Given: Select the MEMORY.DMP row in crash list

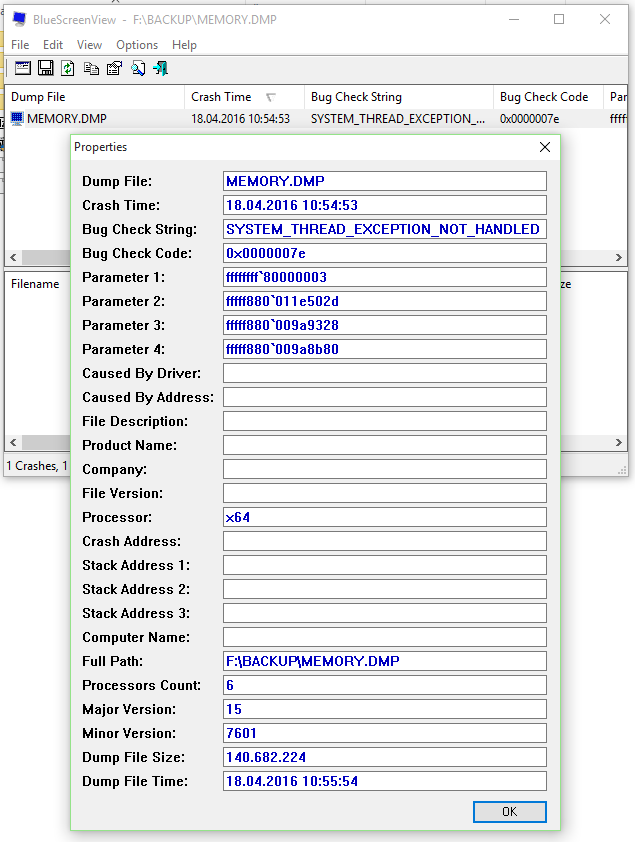Looking at the screenshot, I should (316, 118).
